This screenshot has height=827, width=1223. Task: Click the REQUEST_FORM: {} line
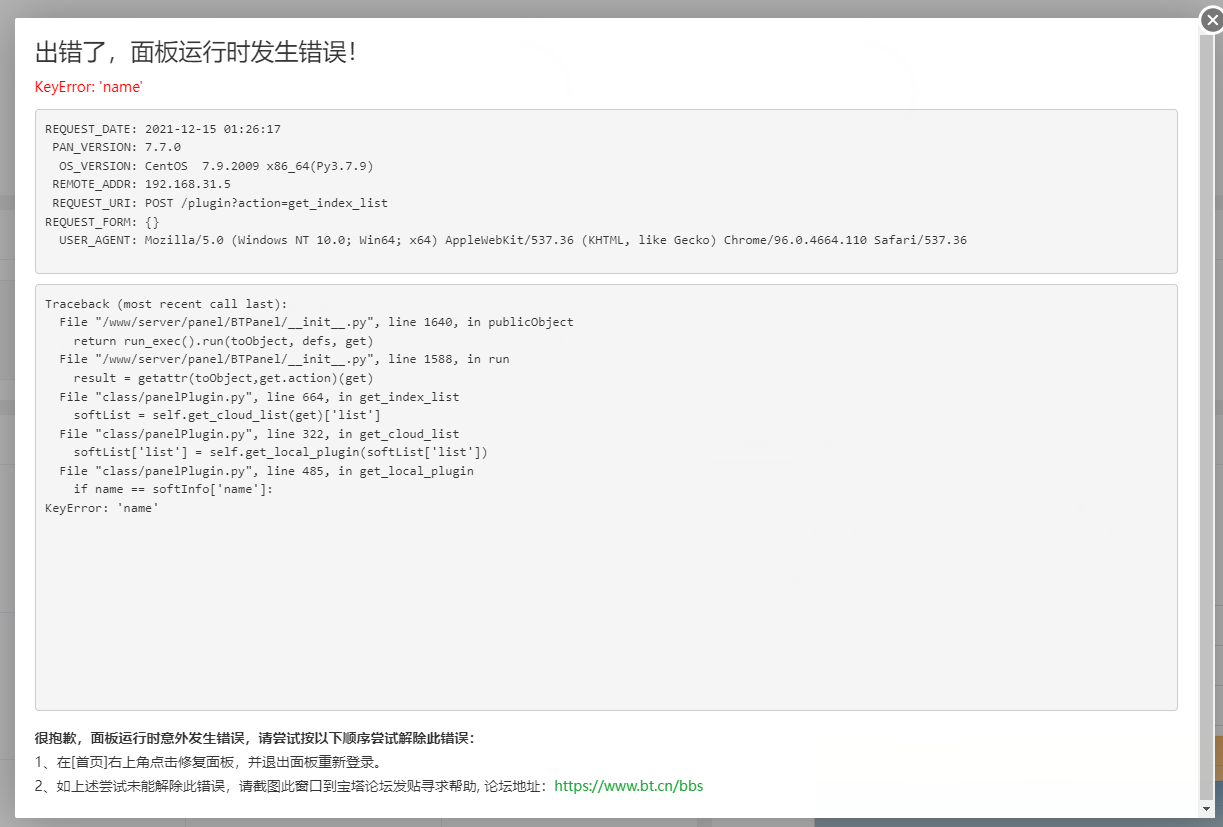[x=102, y=222]
